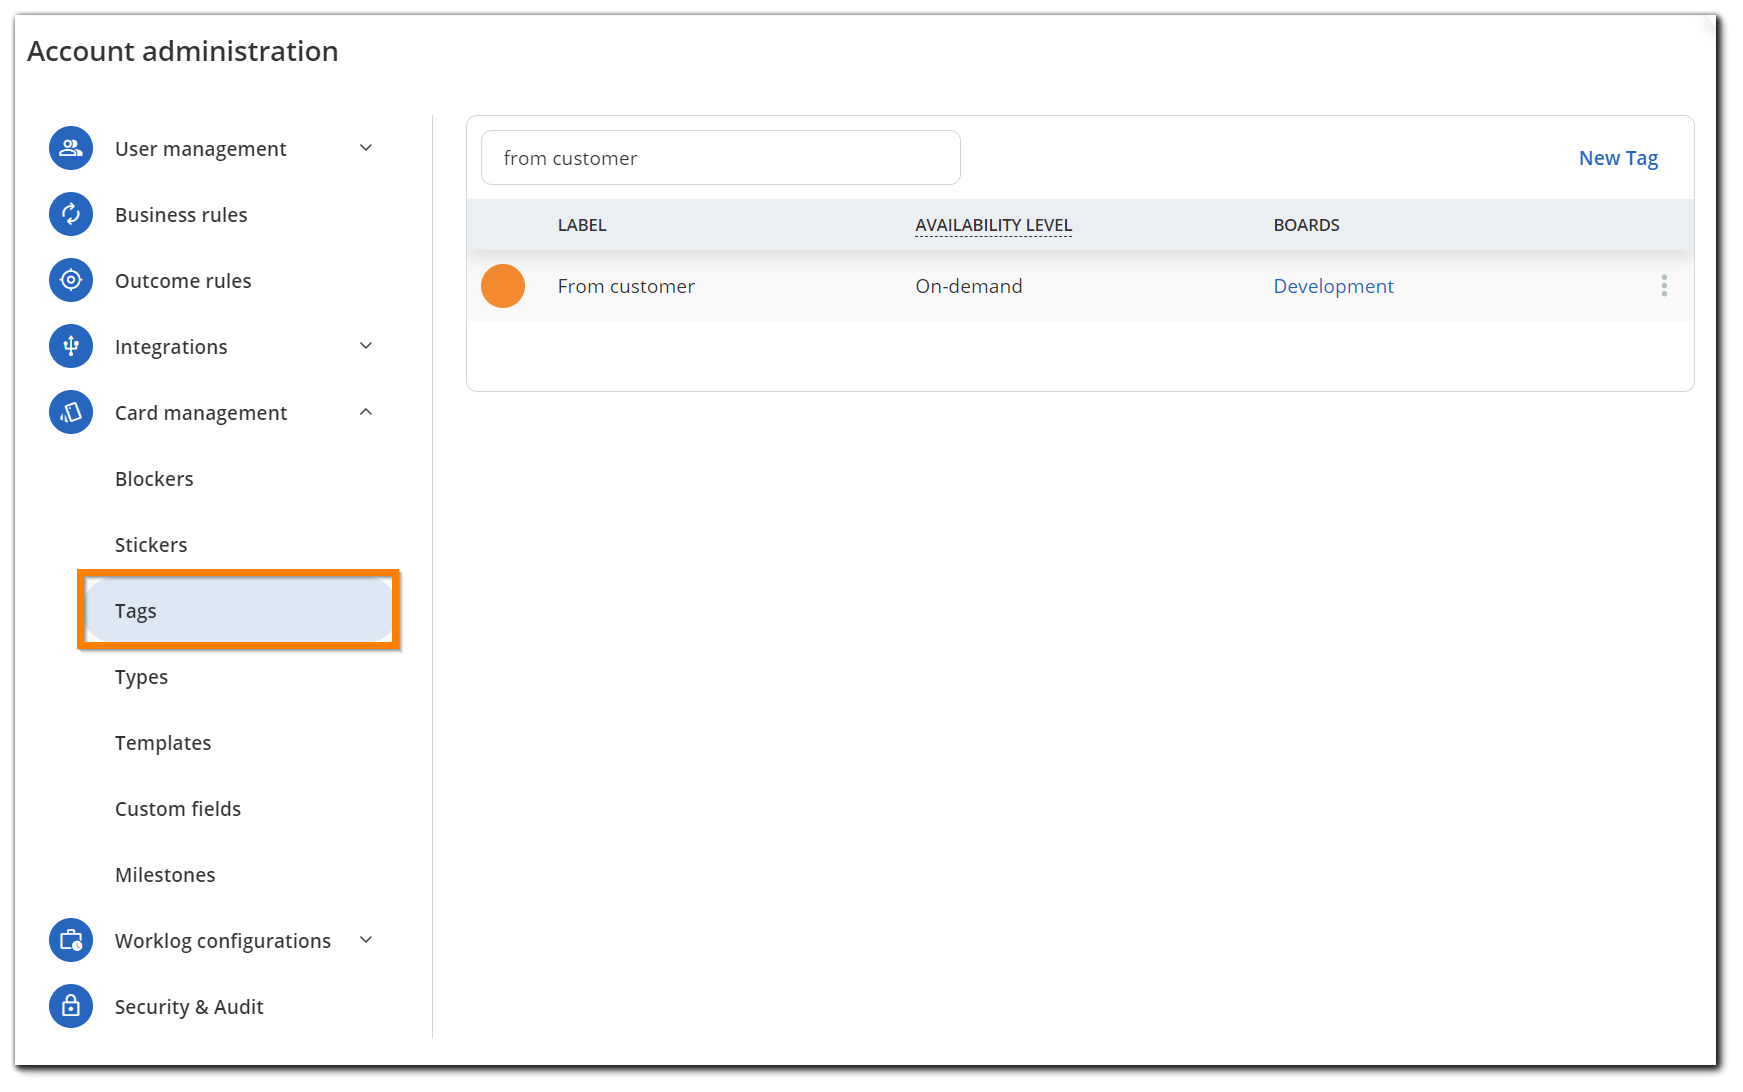Open Security & Audit section
This screenshot has height=1092, width=1743.
189,1007
